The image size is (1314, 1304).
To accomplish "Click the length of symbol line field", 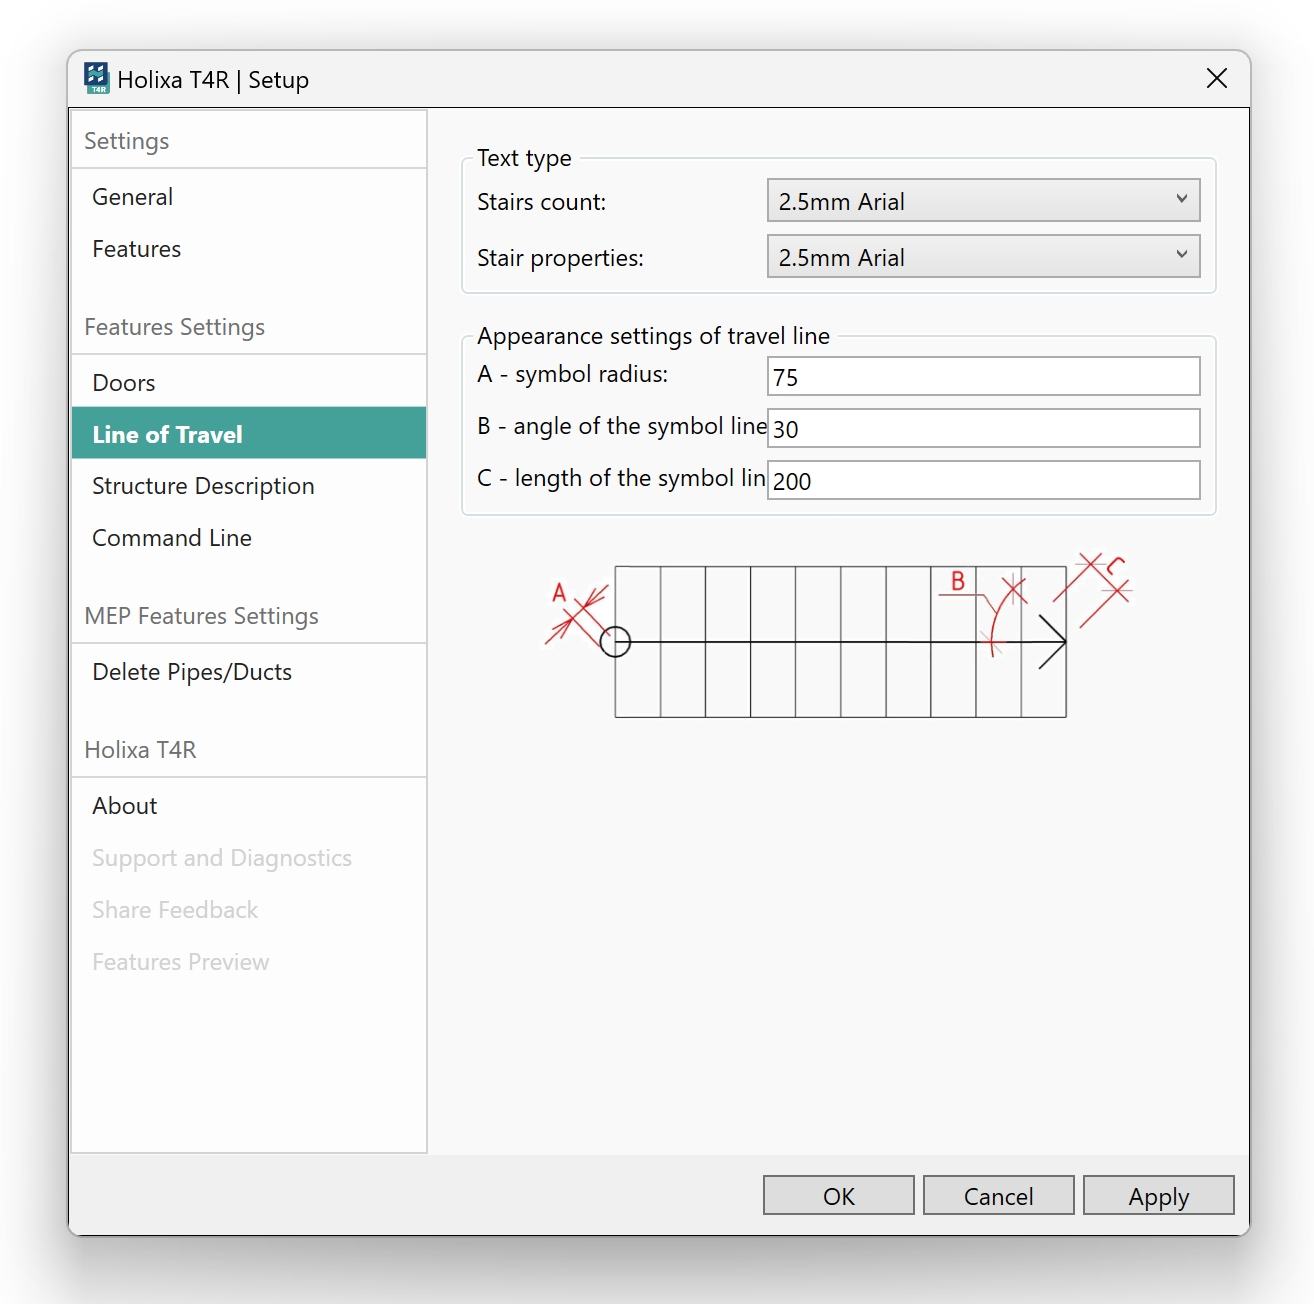I will click(982, 481).
